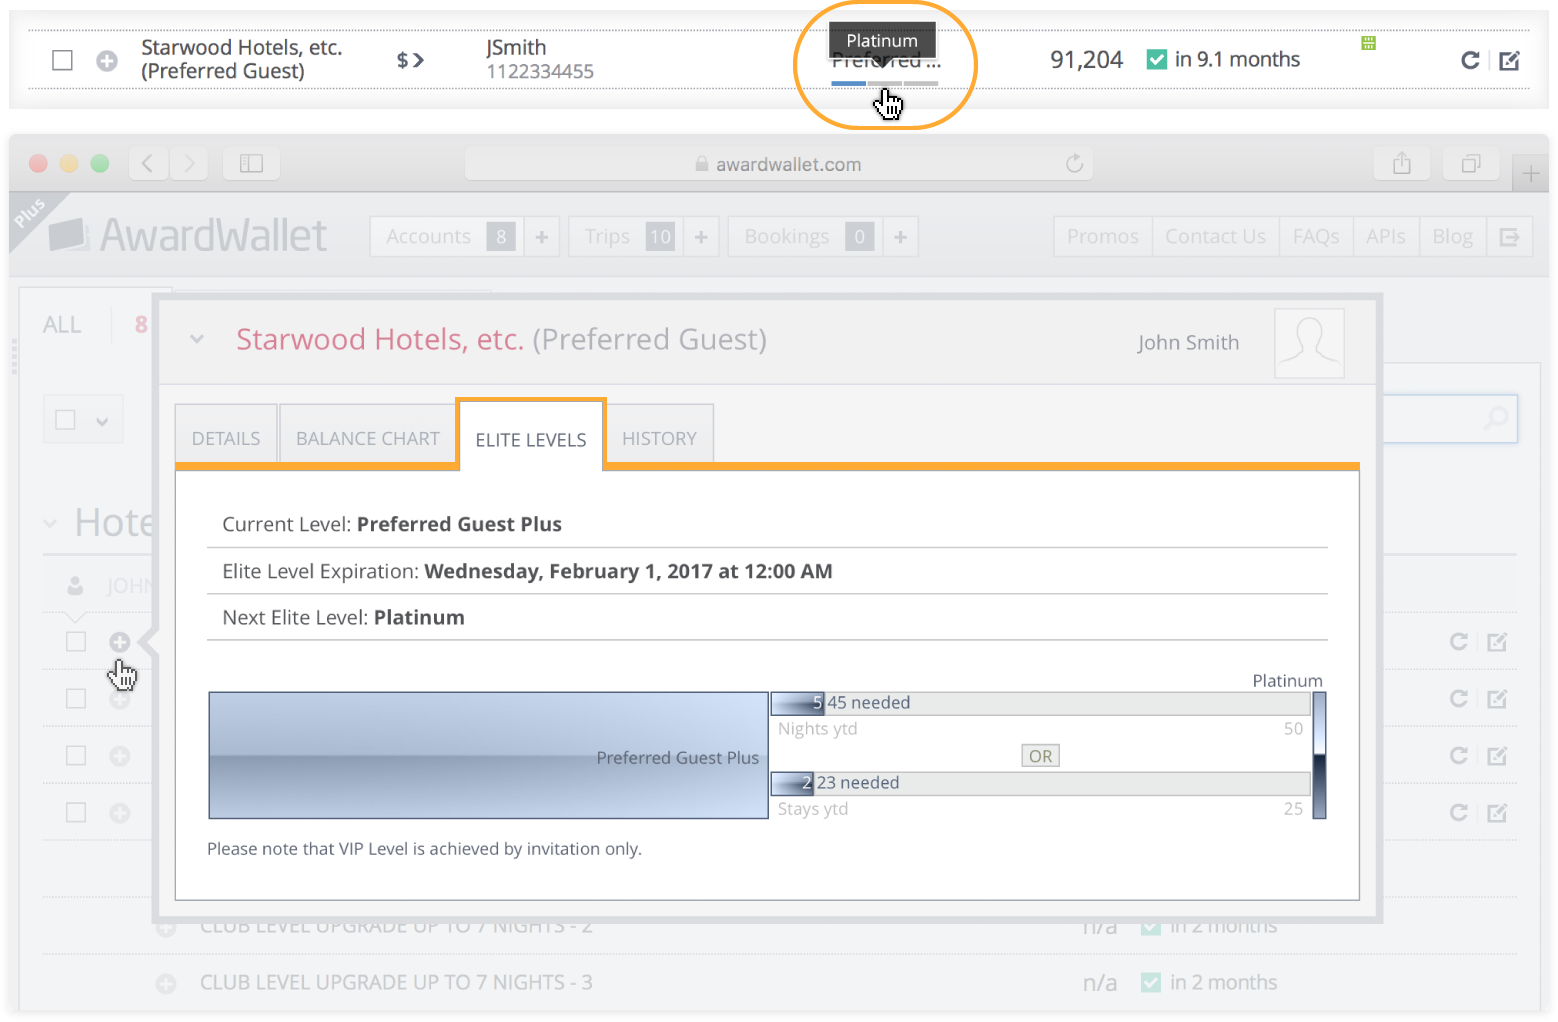Reload the awardwallet.com page

[1074, 163]
